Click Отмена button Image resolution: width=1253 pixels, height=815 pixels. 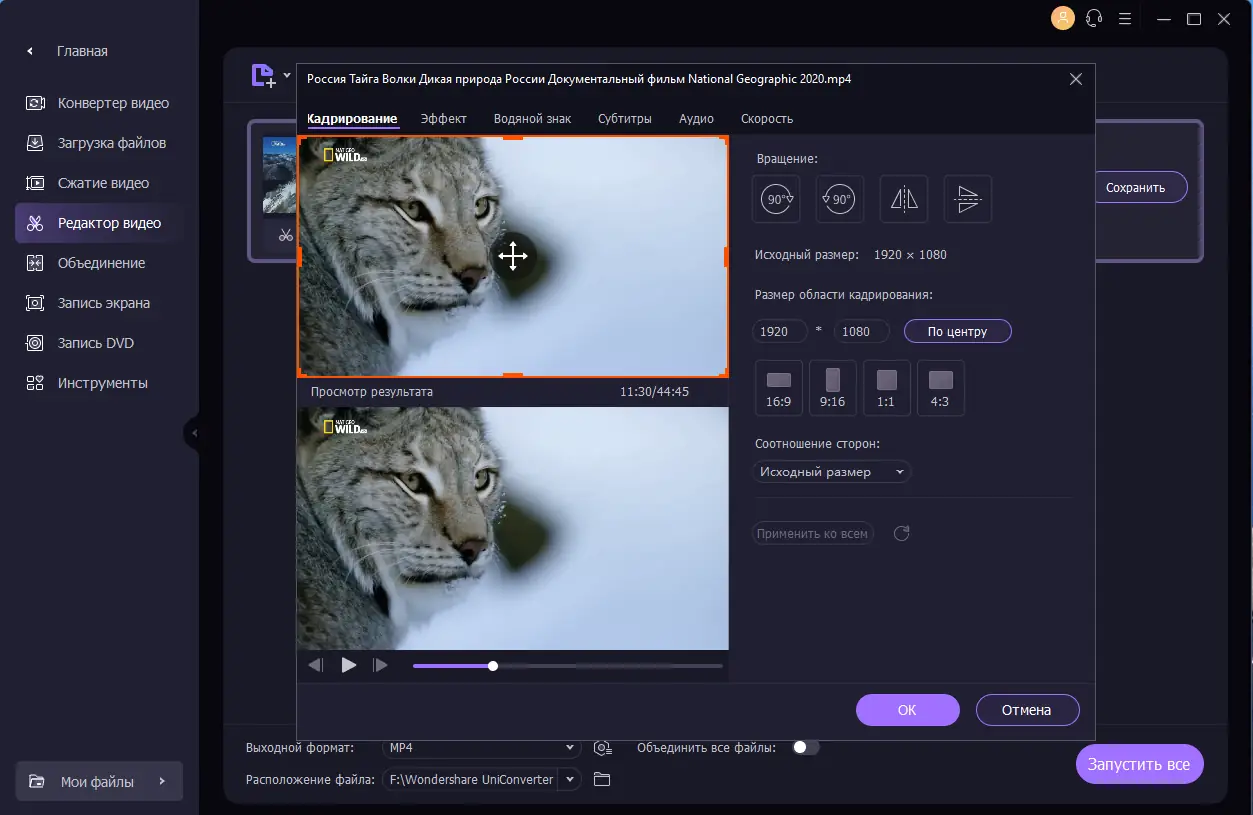coord(1027,710)
